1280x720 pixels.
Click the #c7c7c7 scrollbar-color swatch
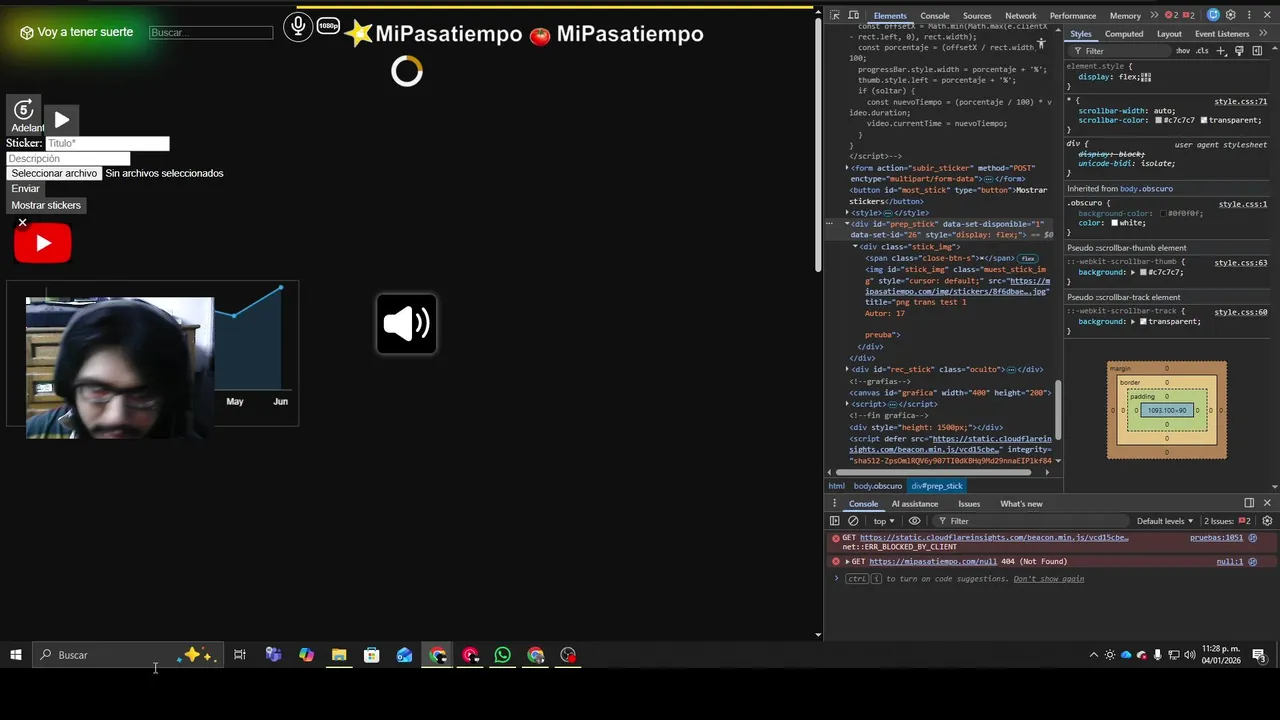click(x=1159, y=120)
